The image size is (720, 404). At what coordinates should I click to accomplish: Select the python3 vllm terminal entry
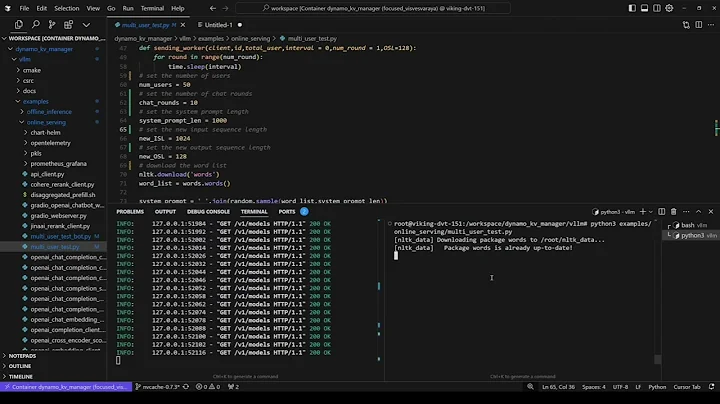[x=691, y=236]
